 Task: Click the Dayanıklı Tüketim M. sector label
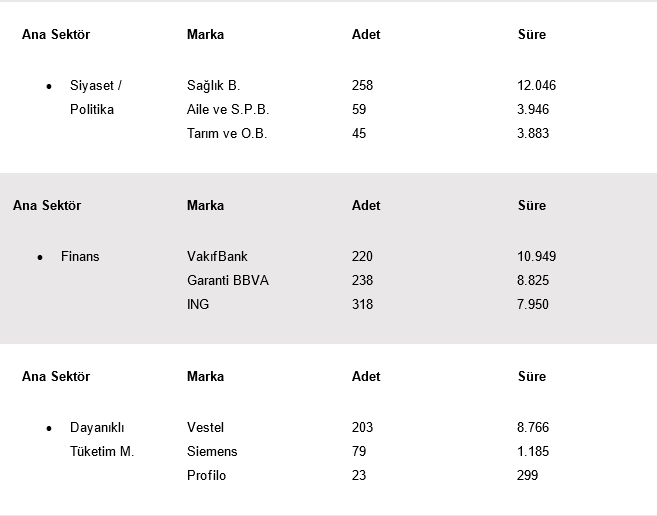click(101, 440)
